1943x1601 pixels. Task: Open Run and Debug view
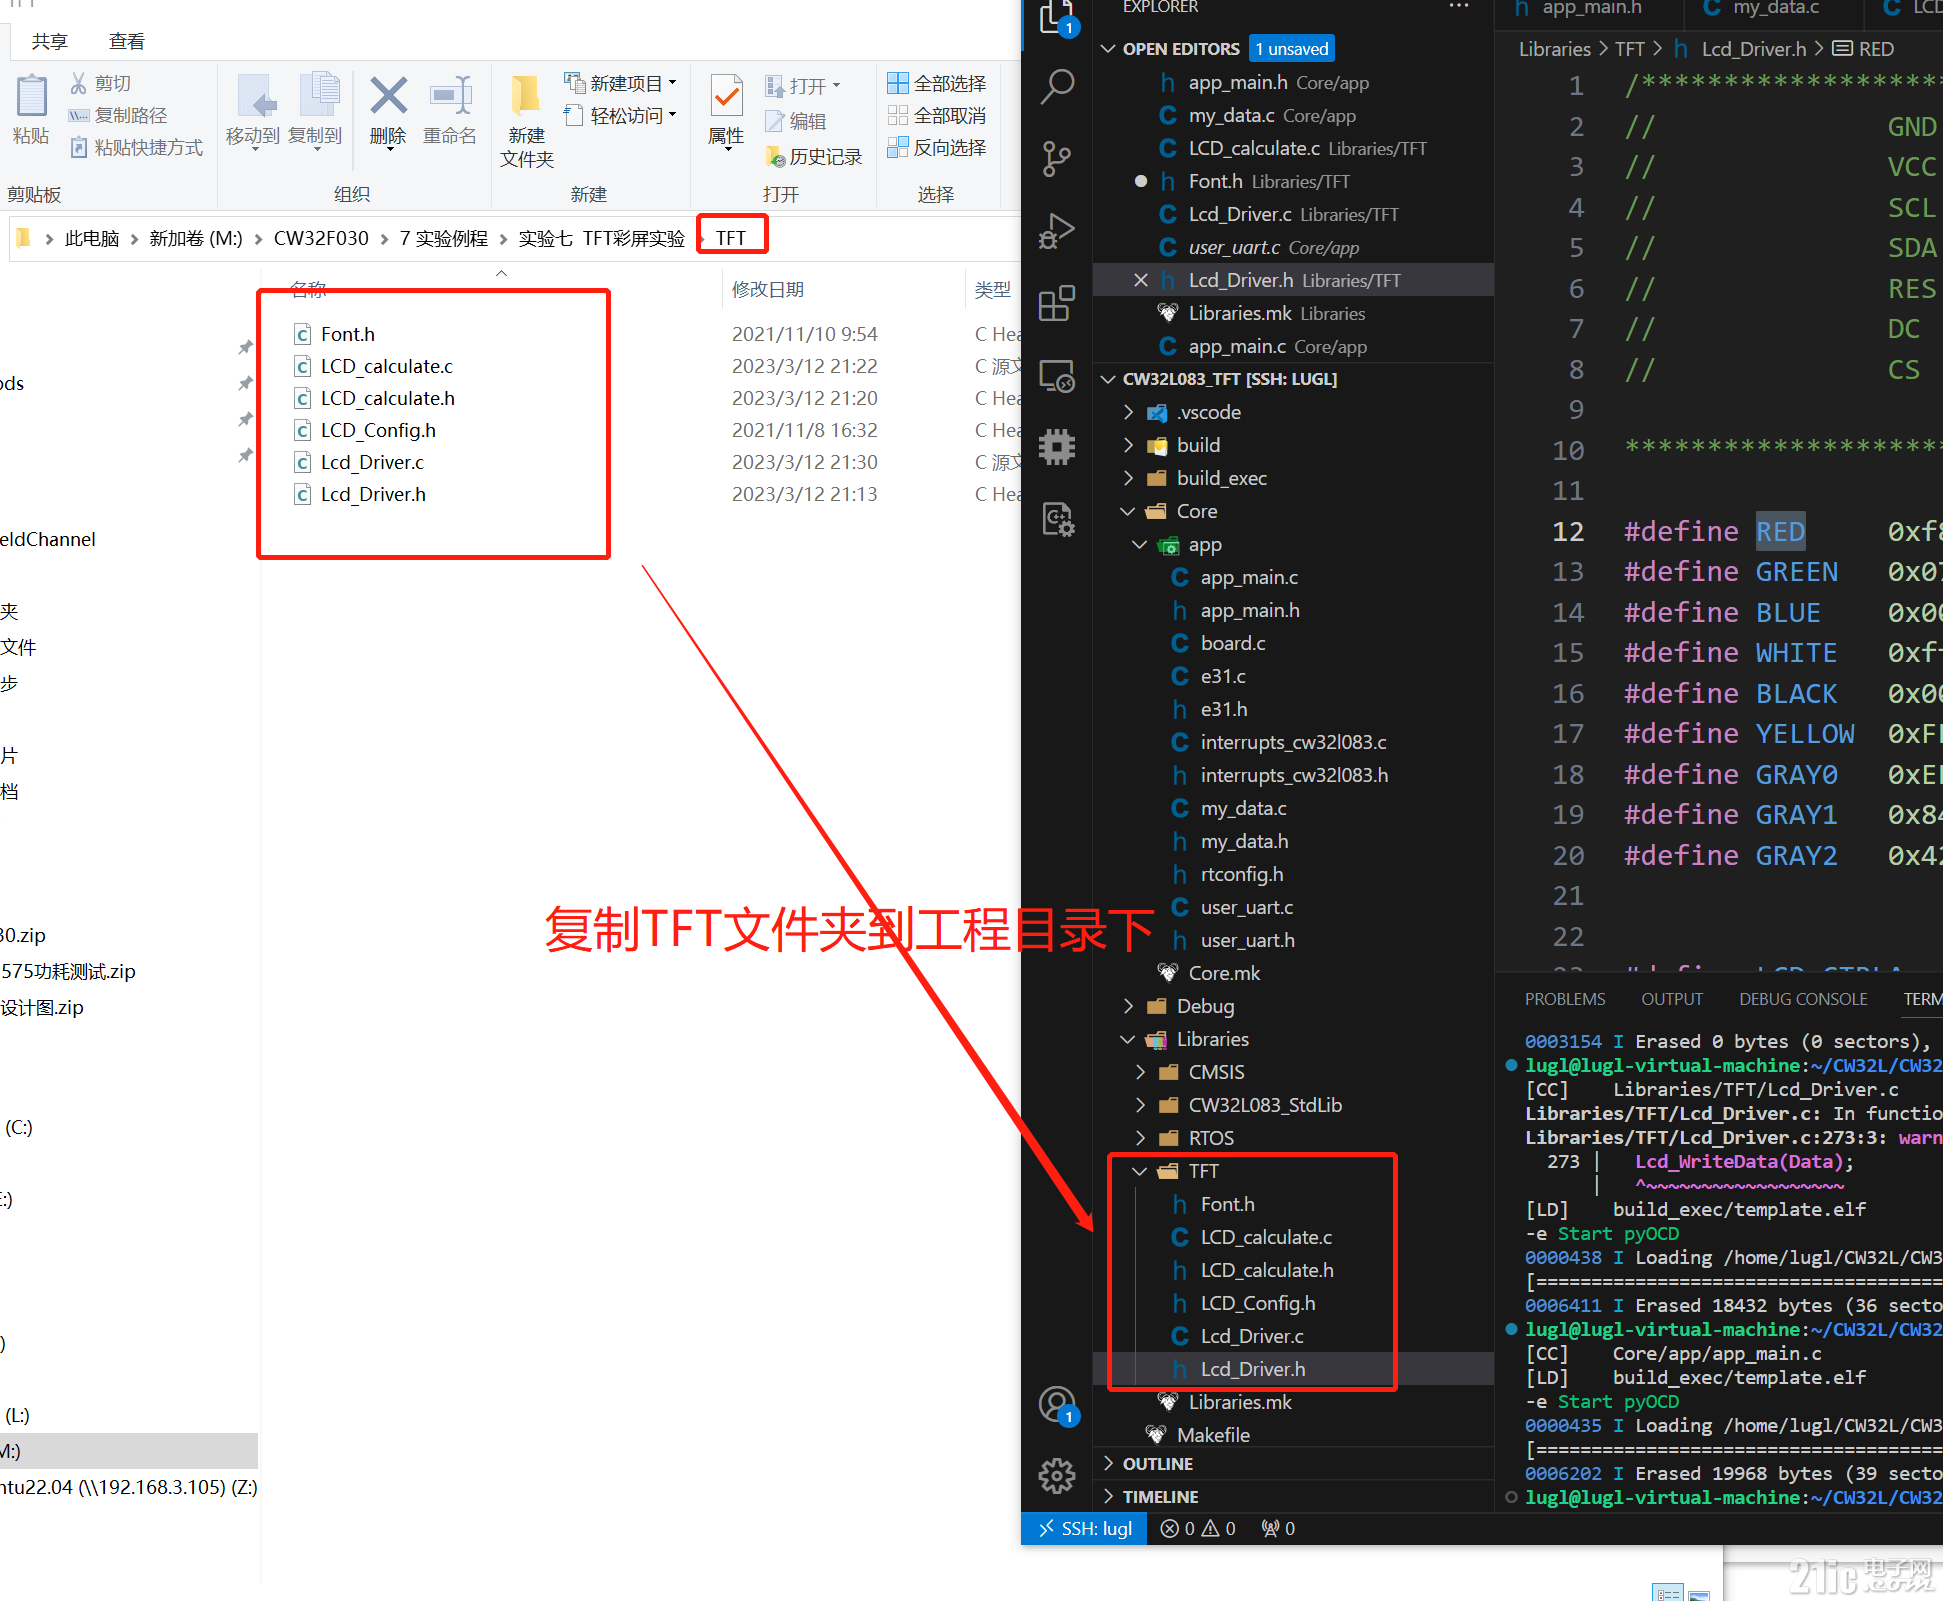tap(1057, 230)
